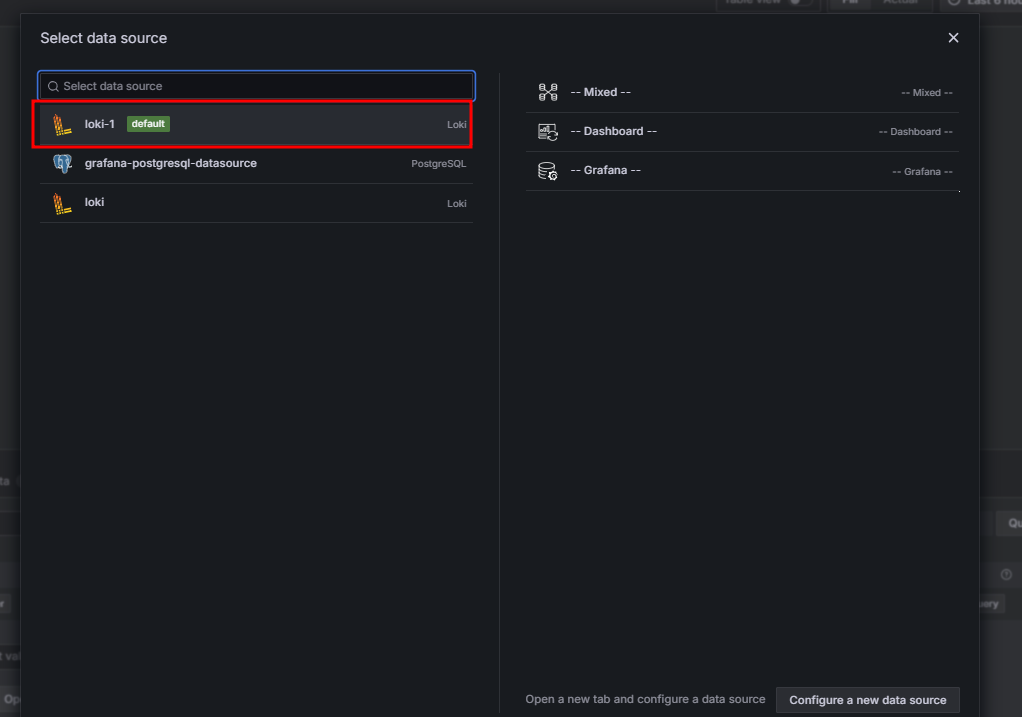Click Configure a new data source button
The width and height of the screenshot is (1022, 717).
tap(868, 700)
